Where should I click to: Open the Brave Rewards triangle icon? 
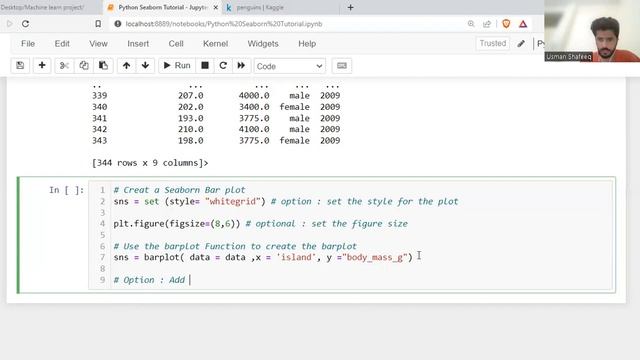pyautogui.click(x=523, y=24)
